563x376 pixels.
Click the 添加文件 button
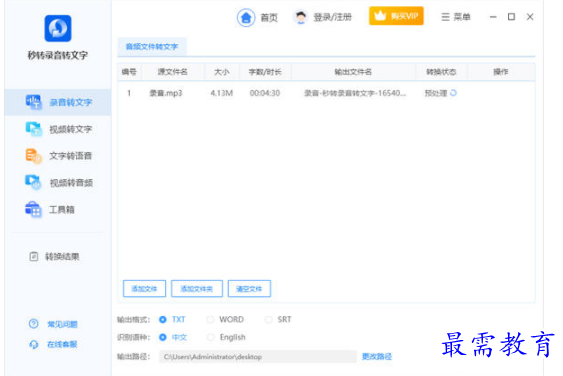144,288
